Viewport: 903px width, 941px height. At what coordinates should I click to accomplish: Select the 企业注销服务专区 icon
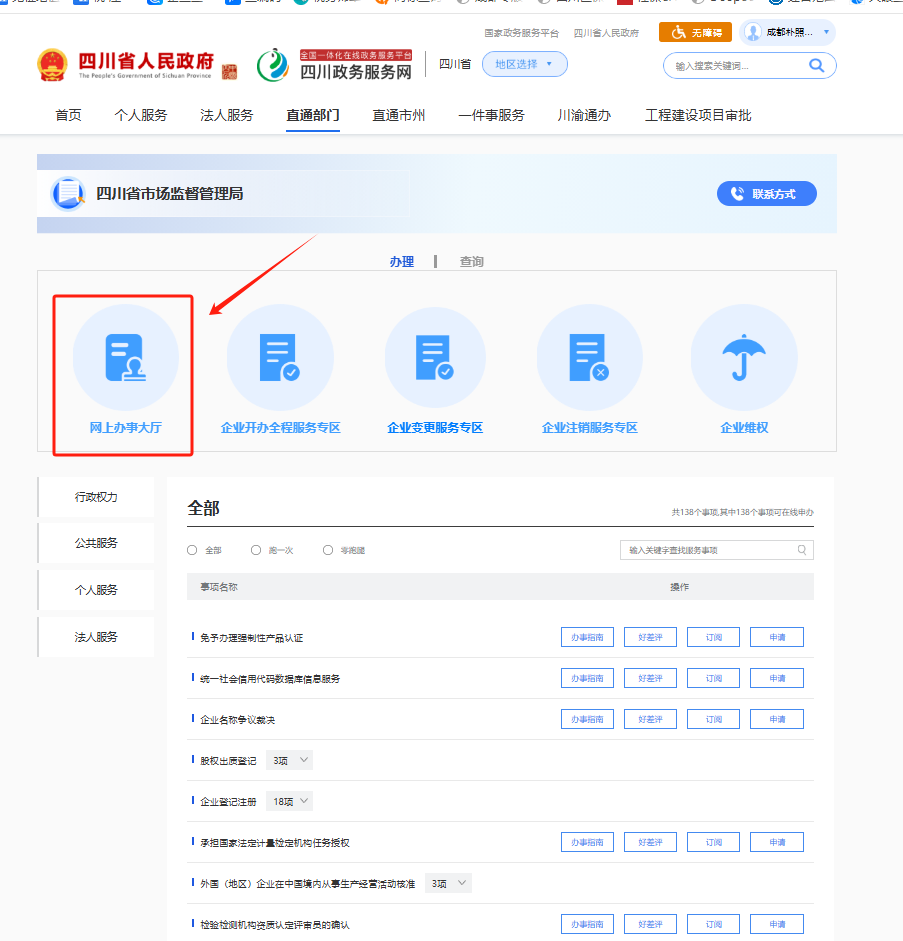coord(588,358)
